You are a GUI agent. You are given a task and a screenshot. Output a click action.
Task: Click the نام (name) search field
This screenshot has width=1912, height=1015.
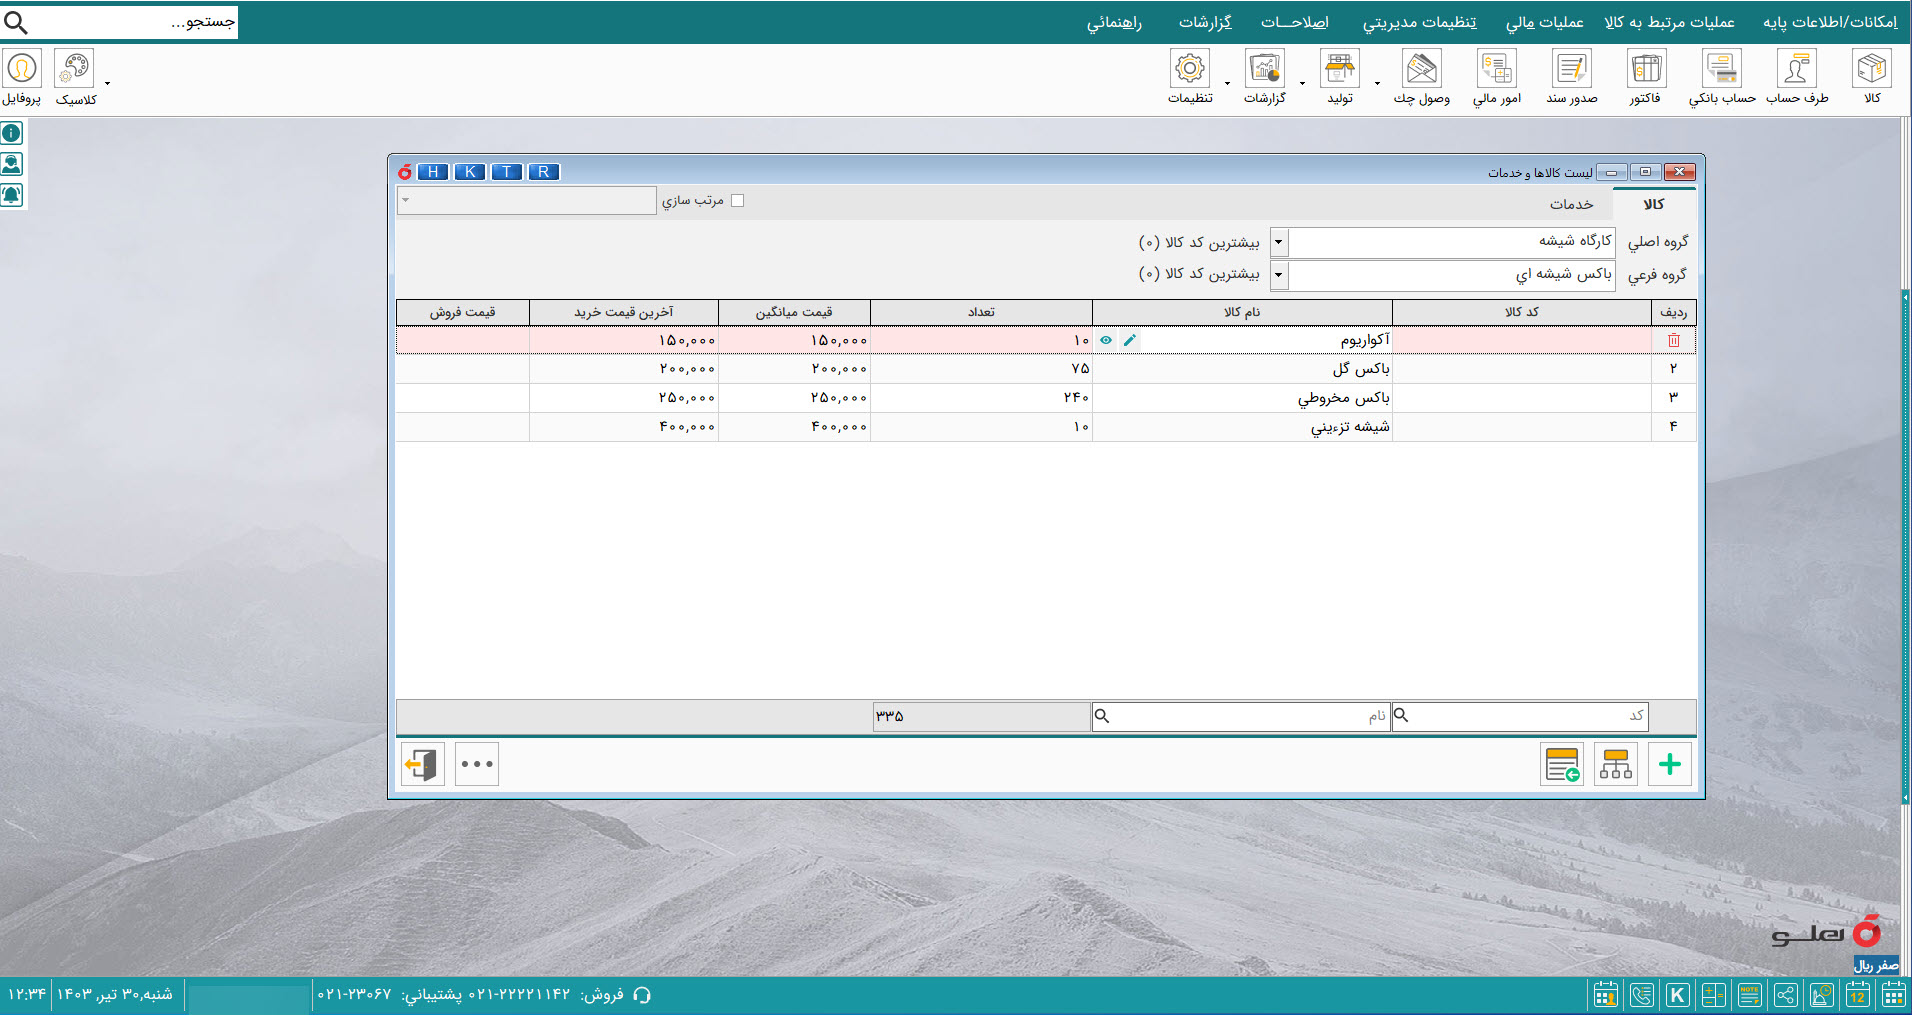(x=1241, y=716)
